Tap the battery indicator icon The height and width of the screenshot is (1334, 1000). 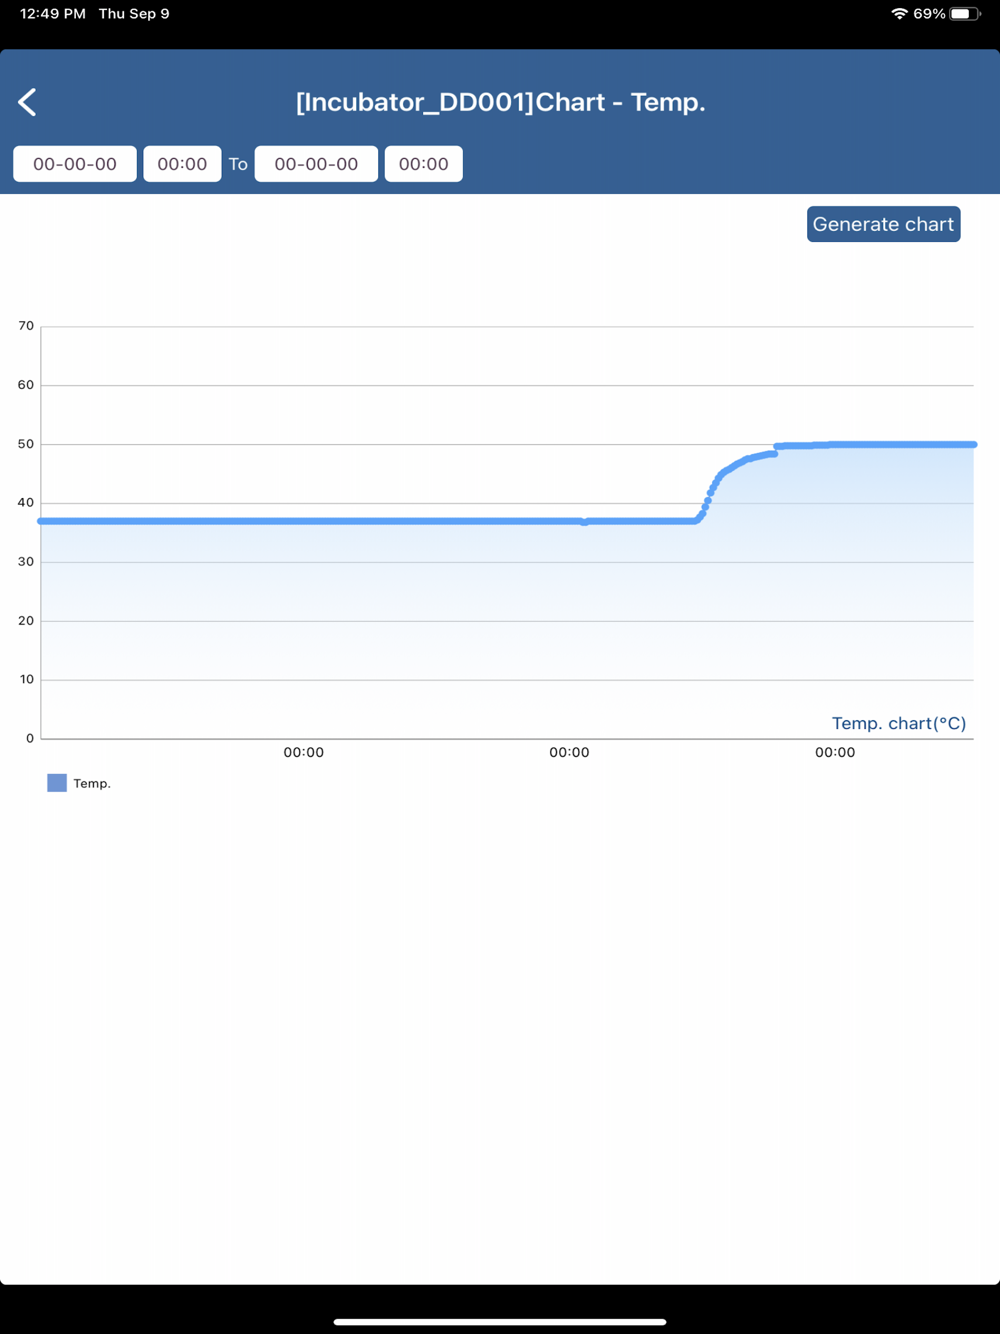click(965, 14)
